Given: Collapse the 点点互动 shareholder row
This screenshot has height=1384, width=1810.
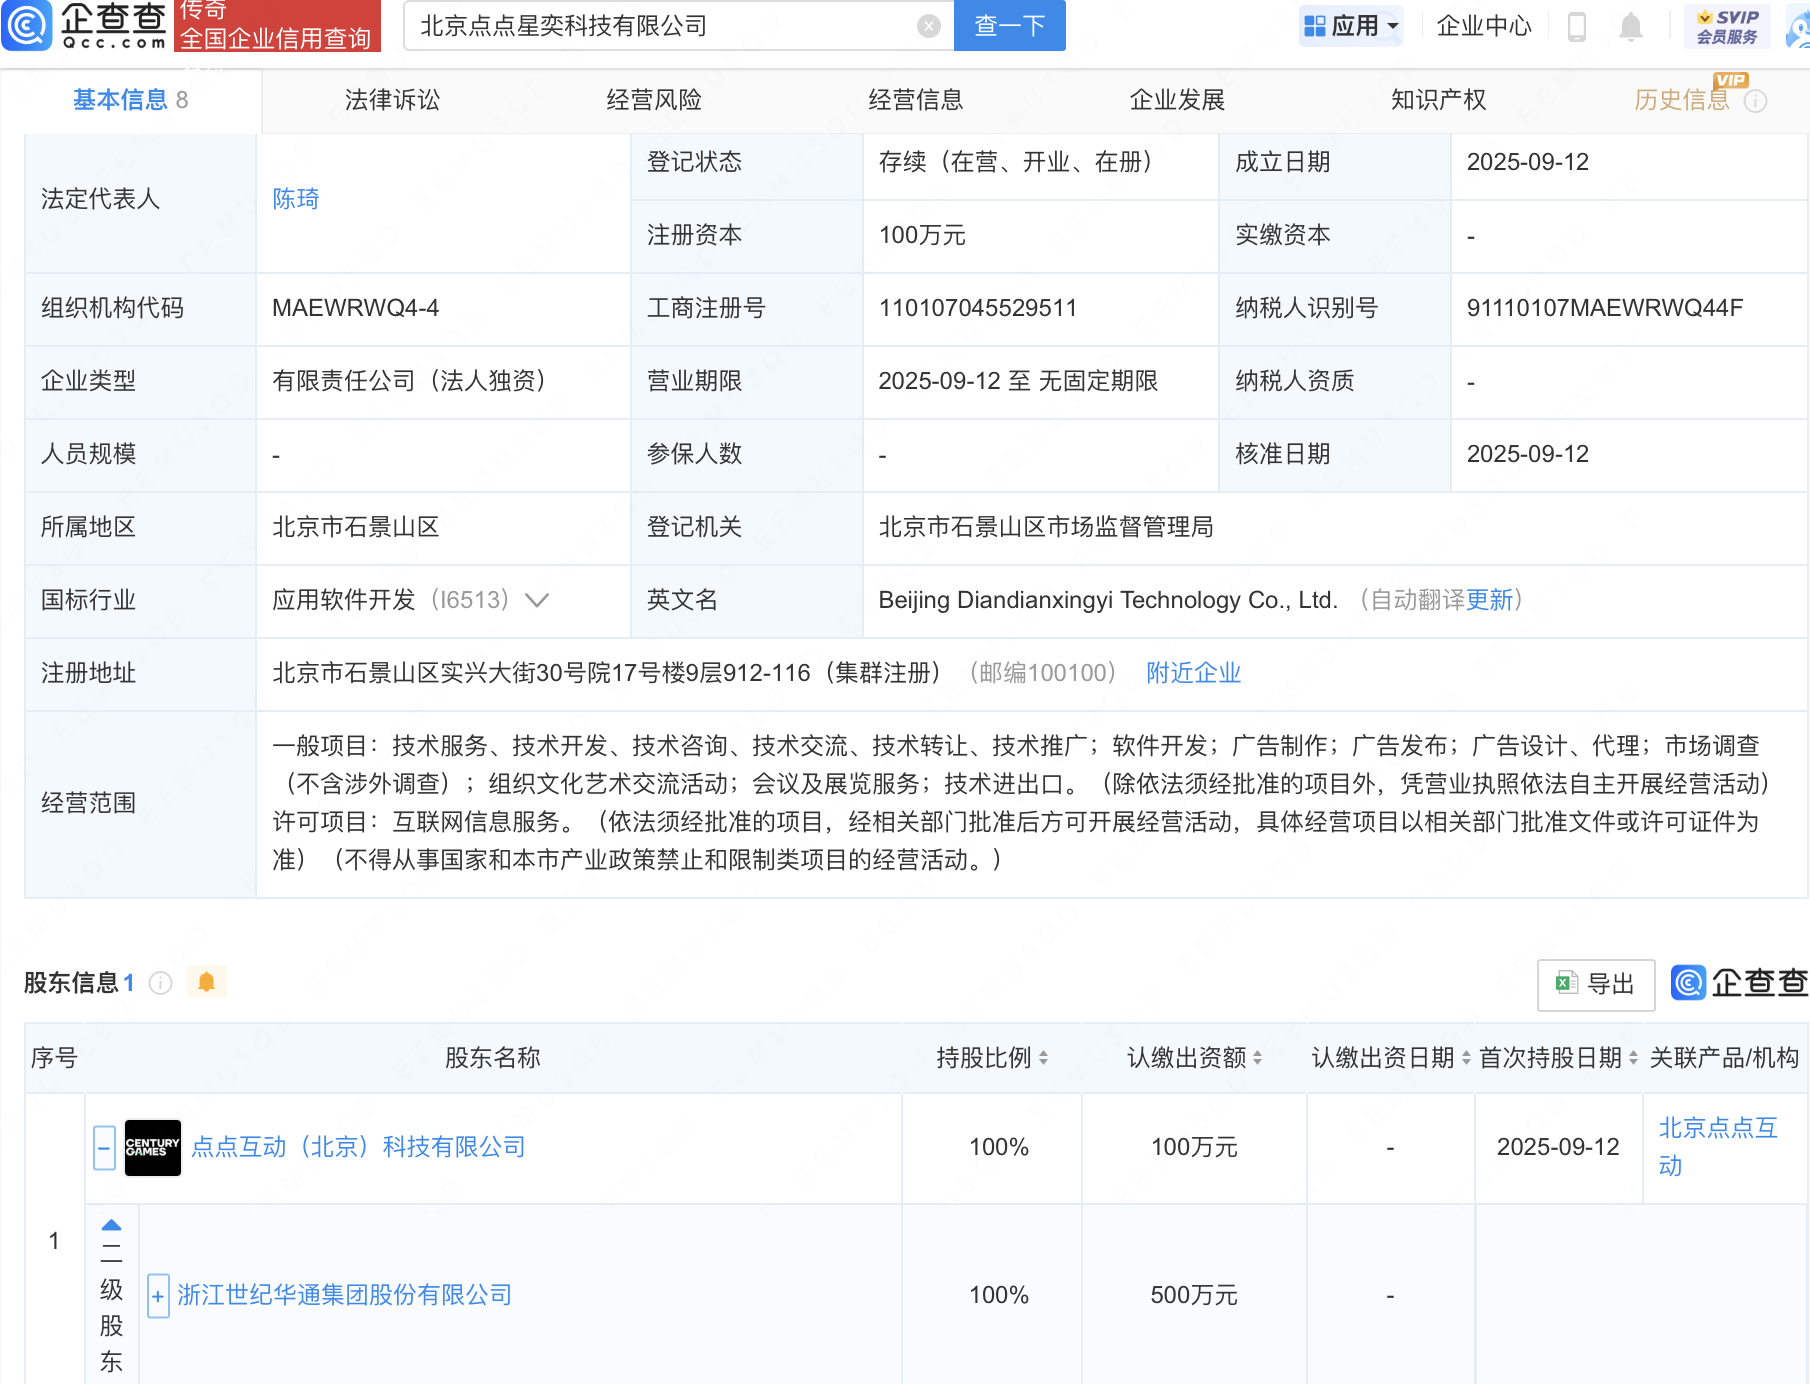Looking at the screenshot, I should tap(104, 1147).
